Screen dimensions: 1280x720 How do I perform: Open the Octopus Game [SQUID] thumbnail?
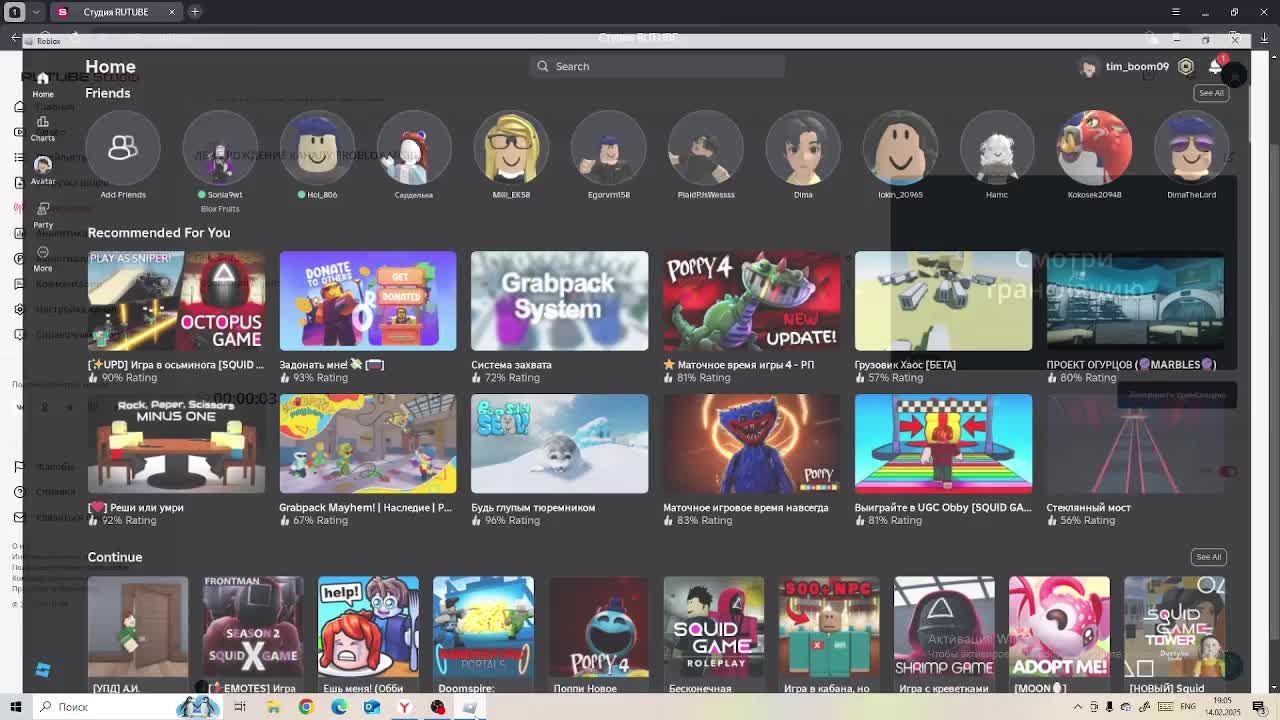176,301
